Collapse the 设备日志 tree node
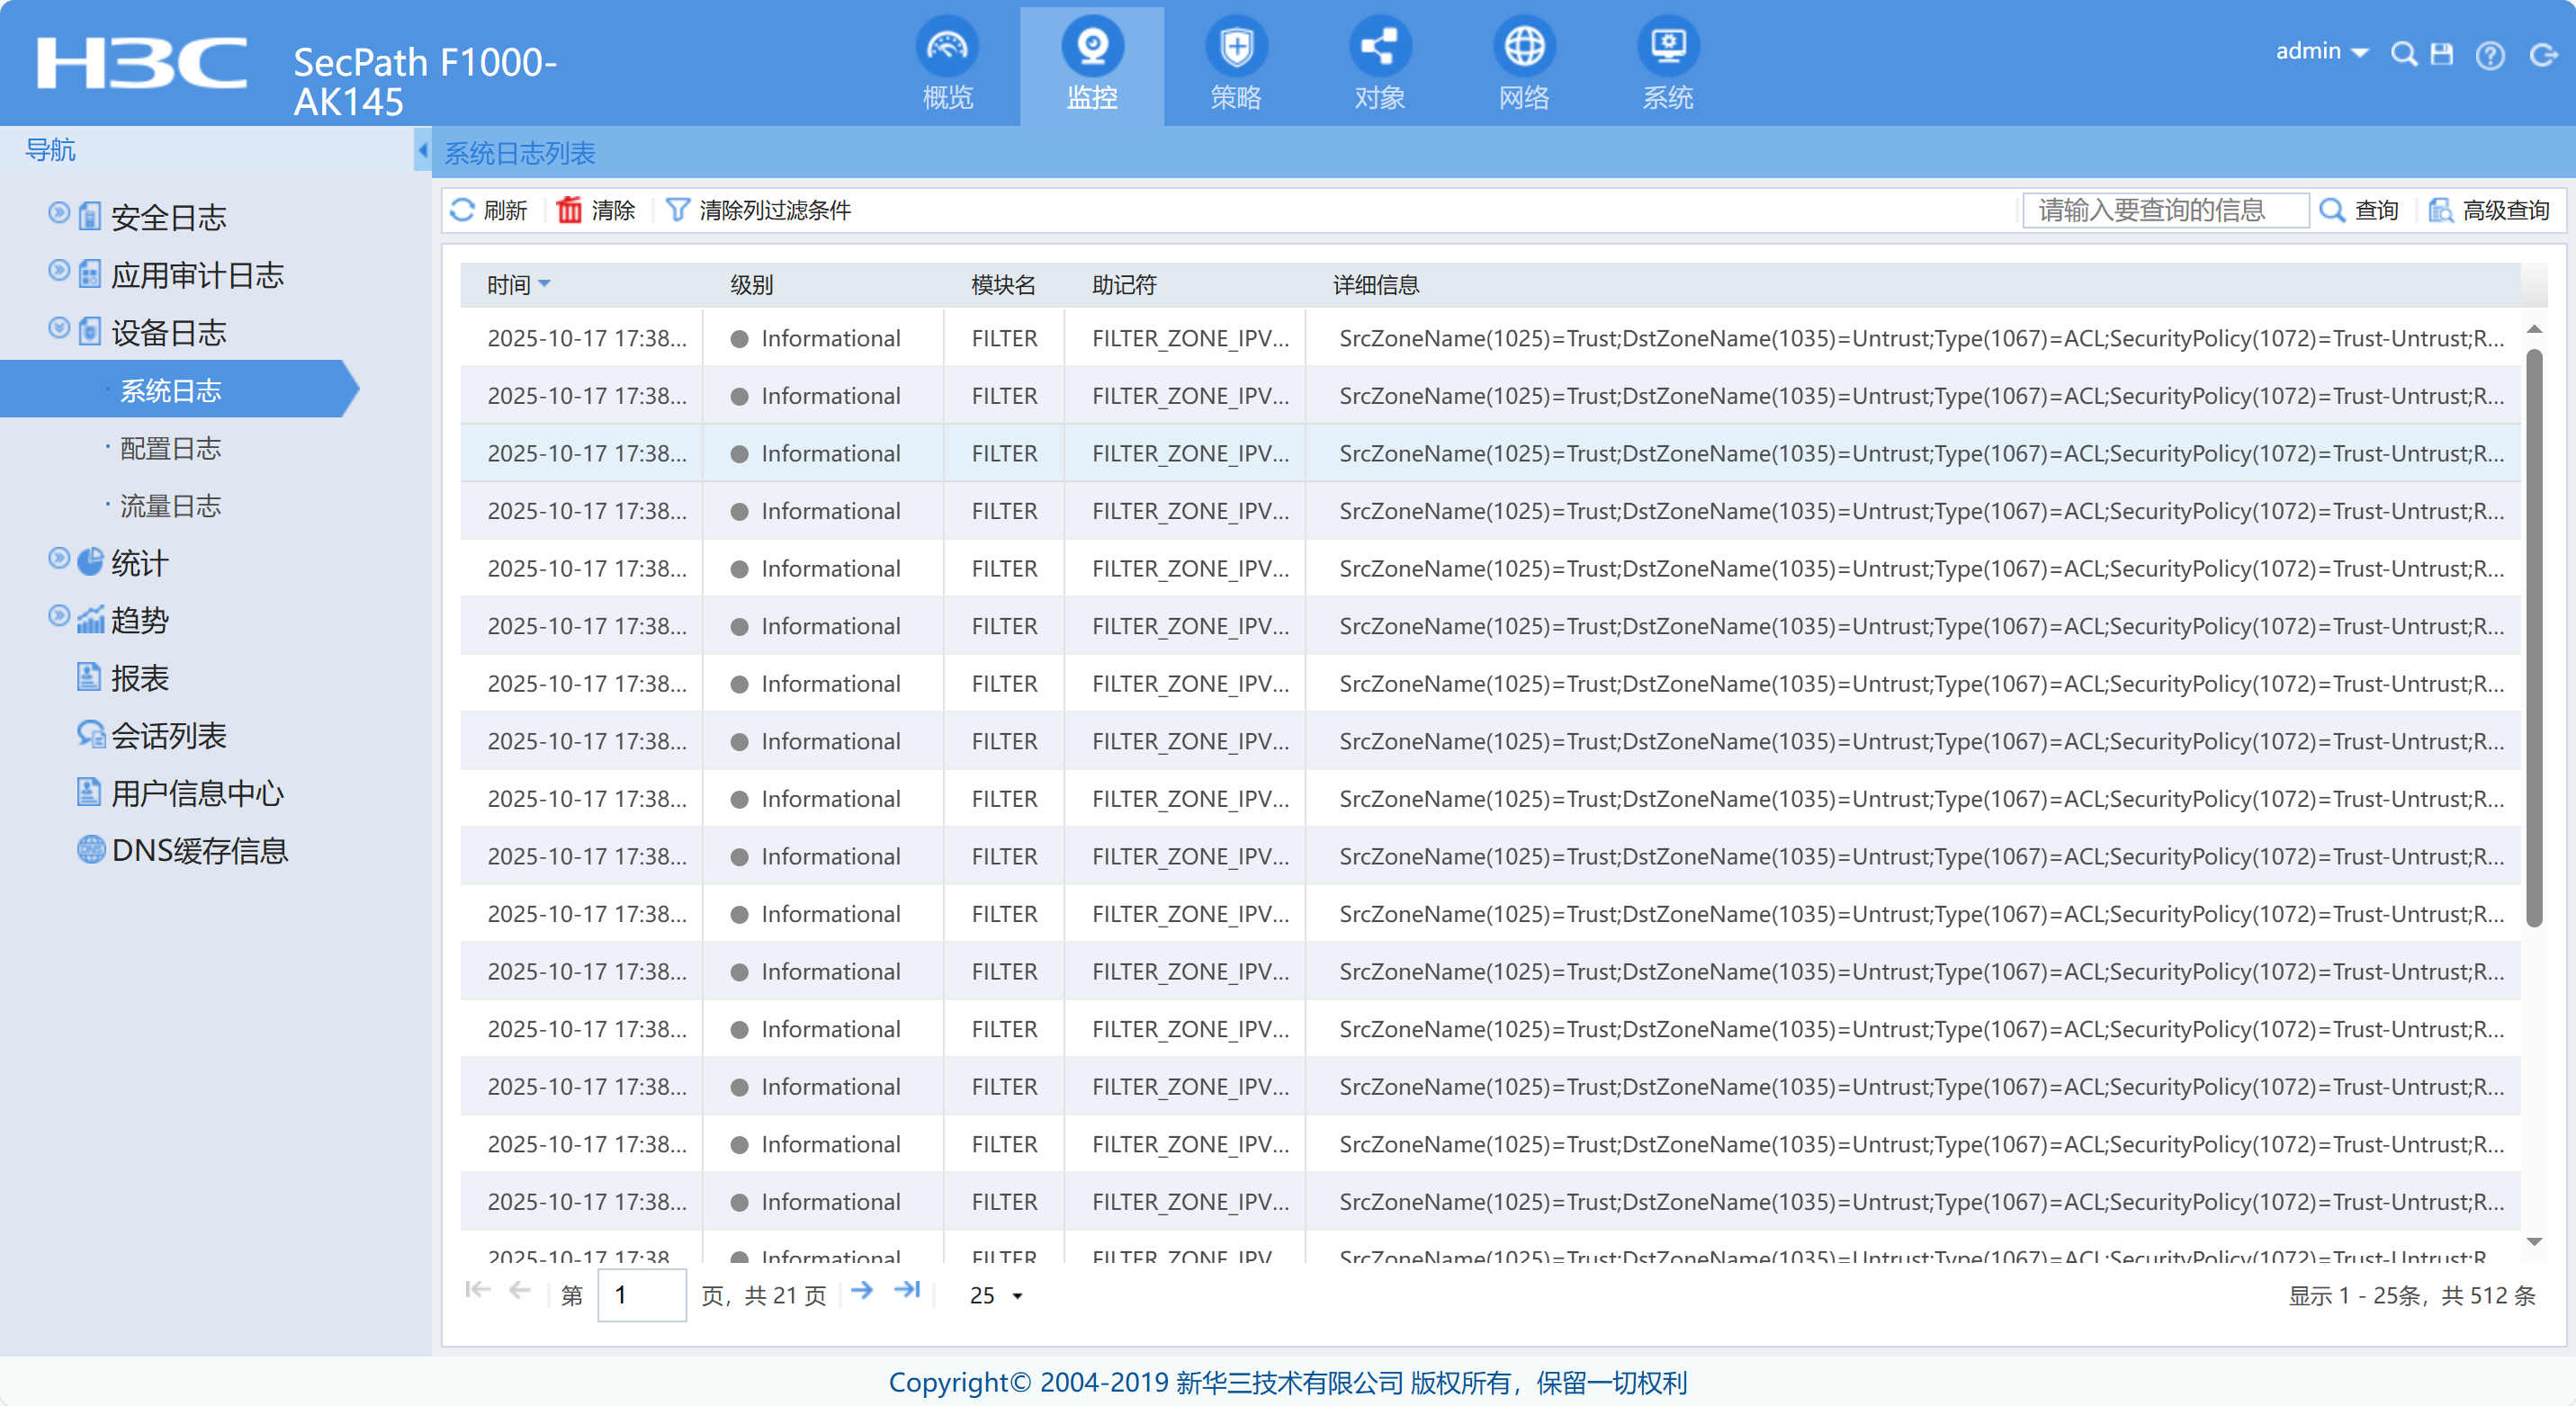The width and height of the screenshot is (2576, 1406). pyautogui.click(x=59, y=328)
